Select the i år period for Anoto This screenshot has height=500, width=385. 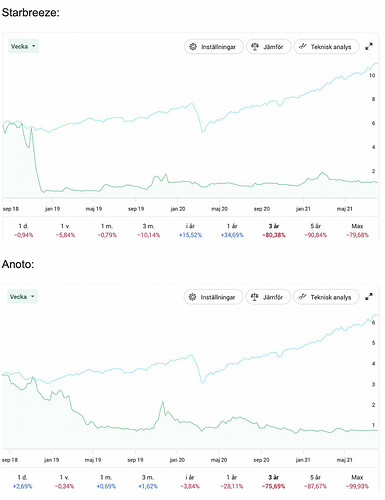pyautogui.click(x=190, y=482)
